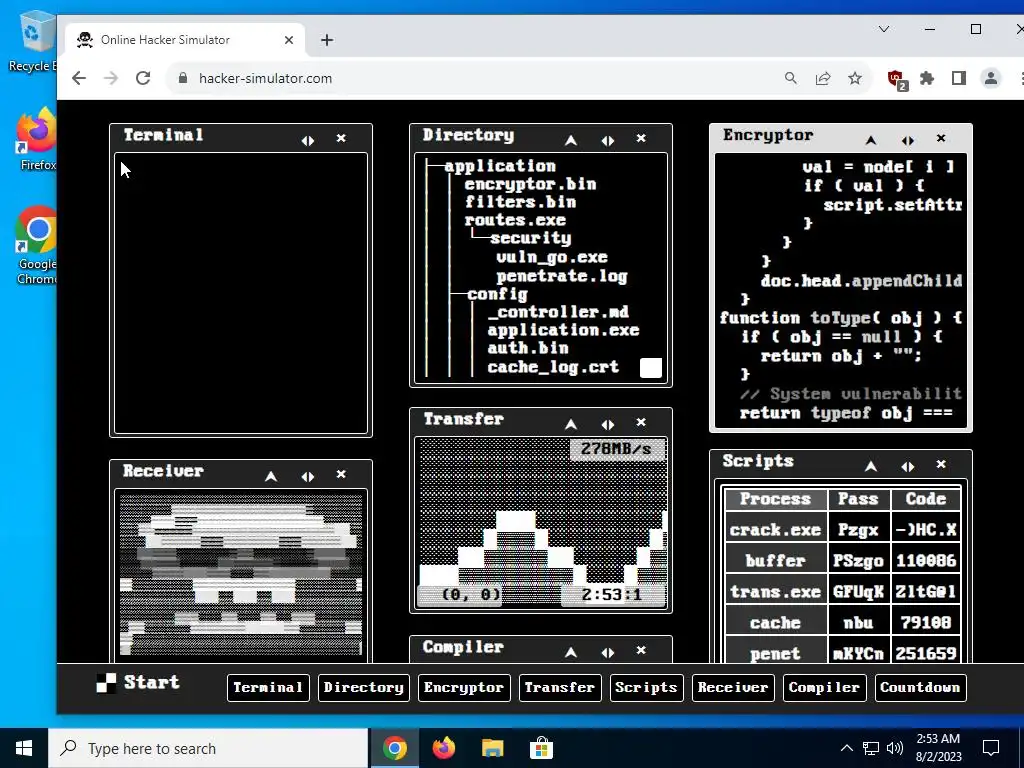Collapse the Directory panel with its up arrow

click(571, 140)
